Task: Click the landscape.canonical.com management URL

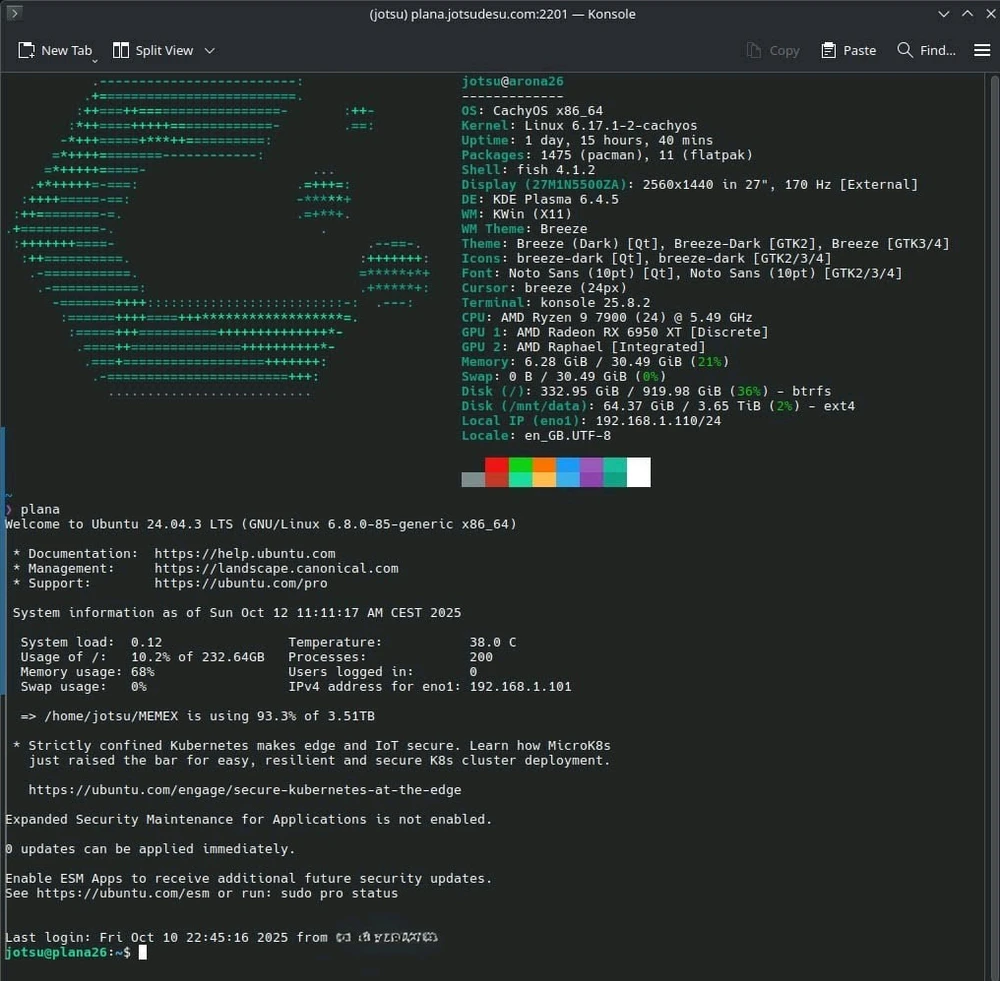Action: 276,568
